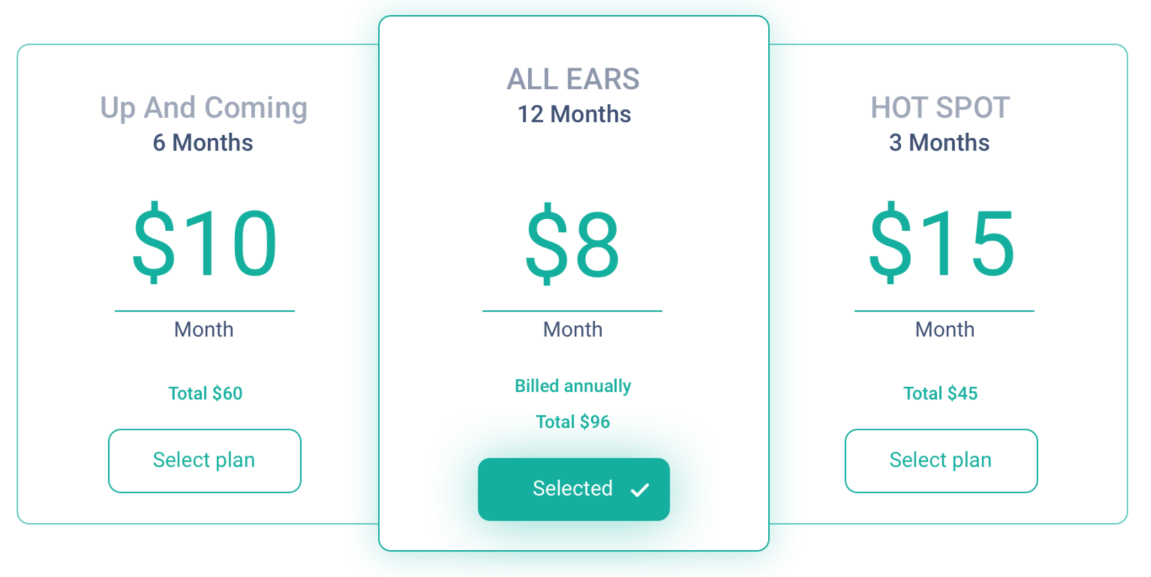Click the Total $45 text
Viewport: 1151px width, 577px height.
click(x=940, y=393)
